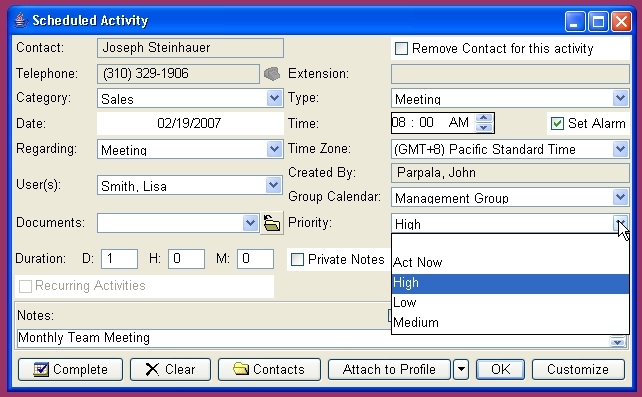
Task: Click the Complete button
Action: 70,370
